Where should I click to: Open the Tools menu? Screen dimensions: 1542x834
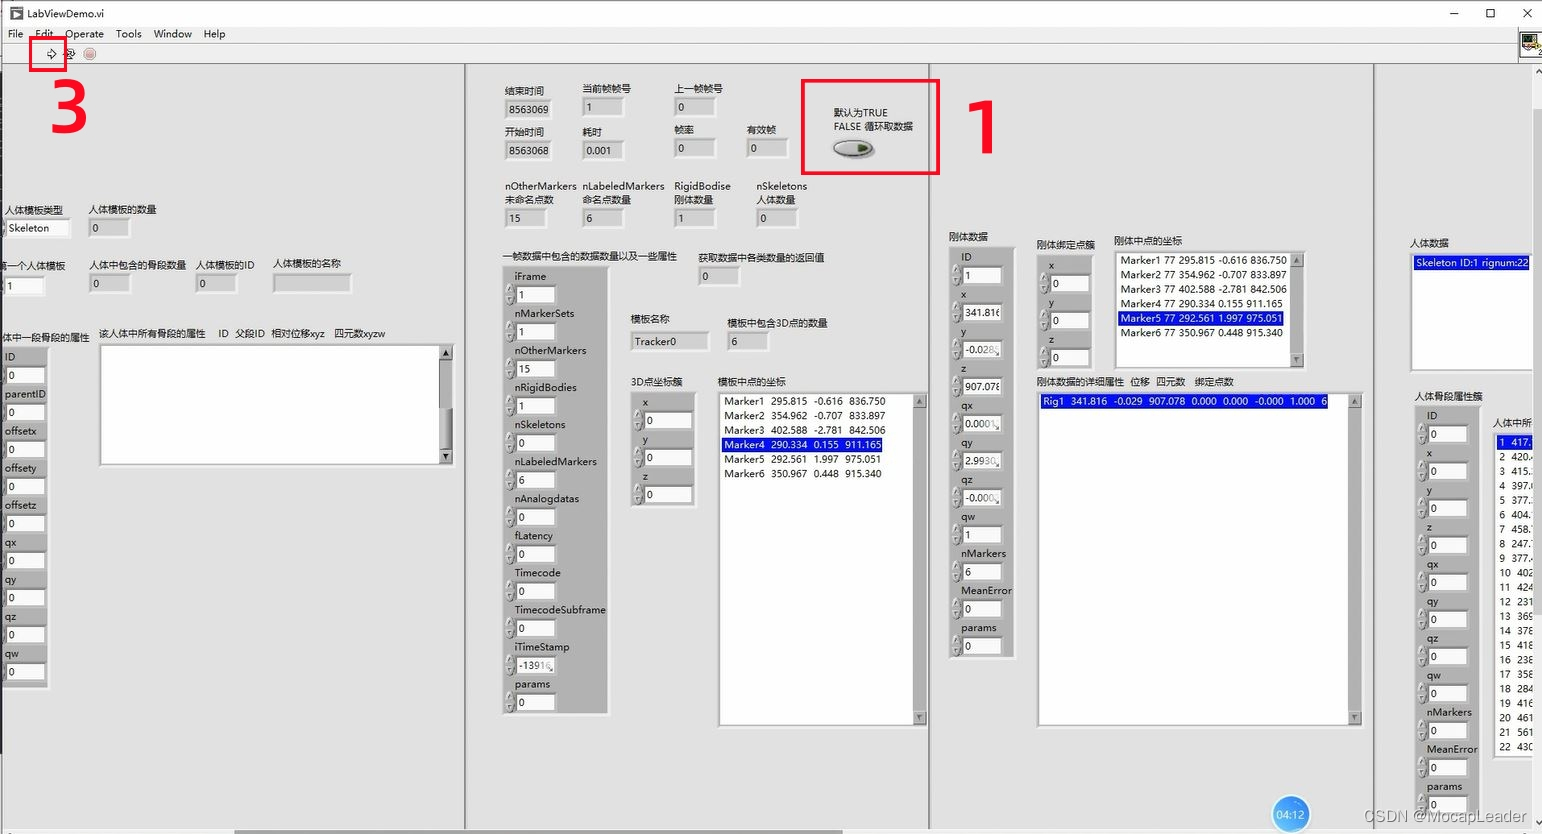(x=128, y=33)
